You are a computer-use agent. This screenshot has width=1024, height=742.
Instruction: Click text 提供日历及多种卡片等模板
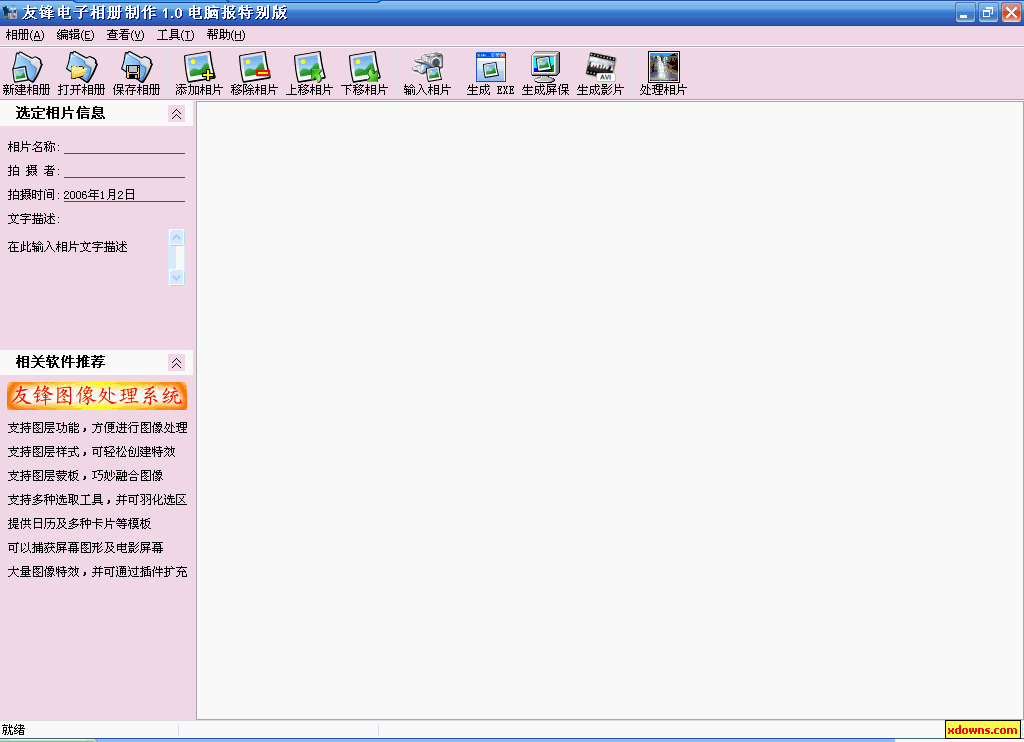pos(79,524)
